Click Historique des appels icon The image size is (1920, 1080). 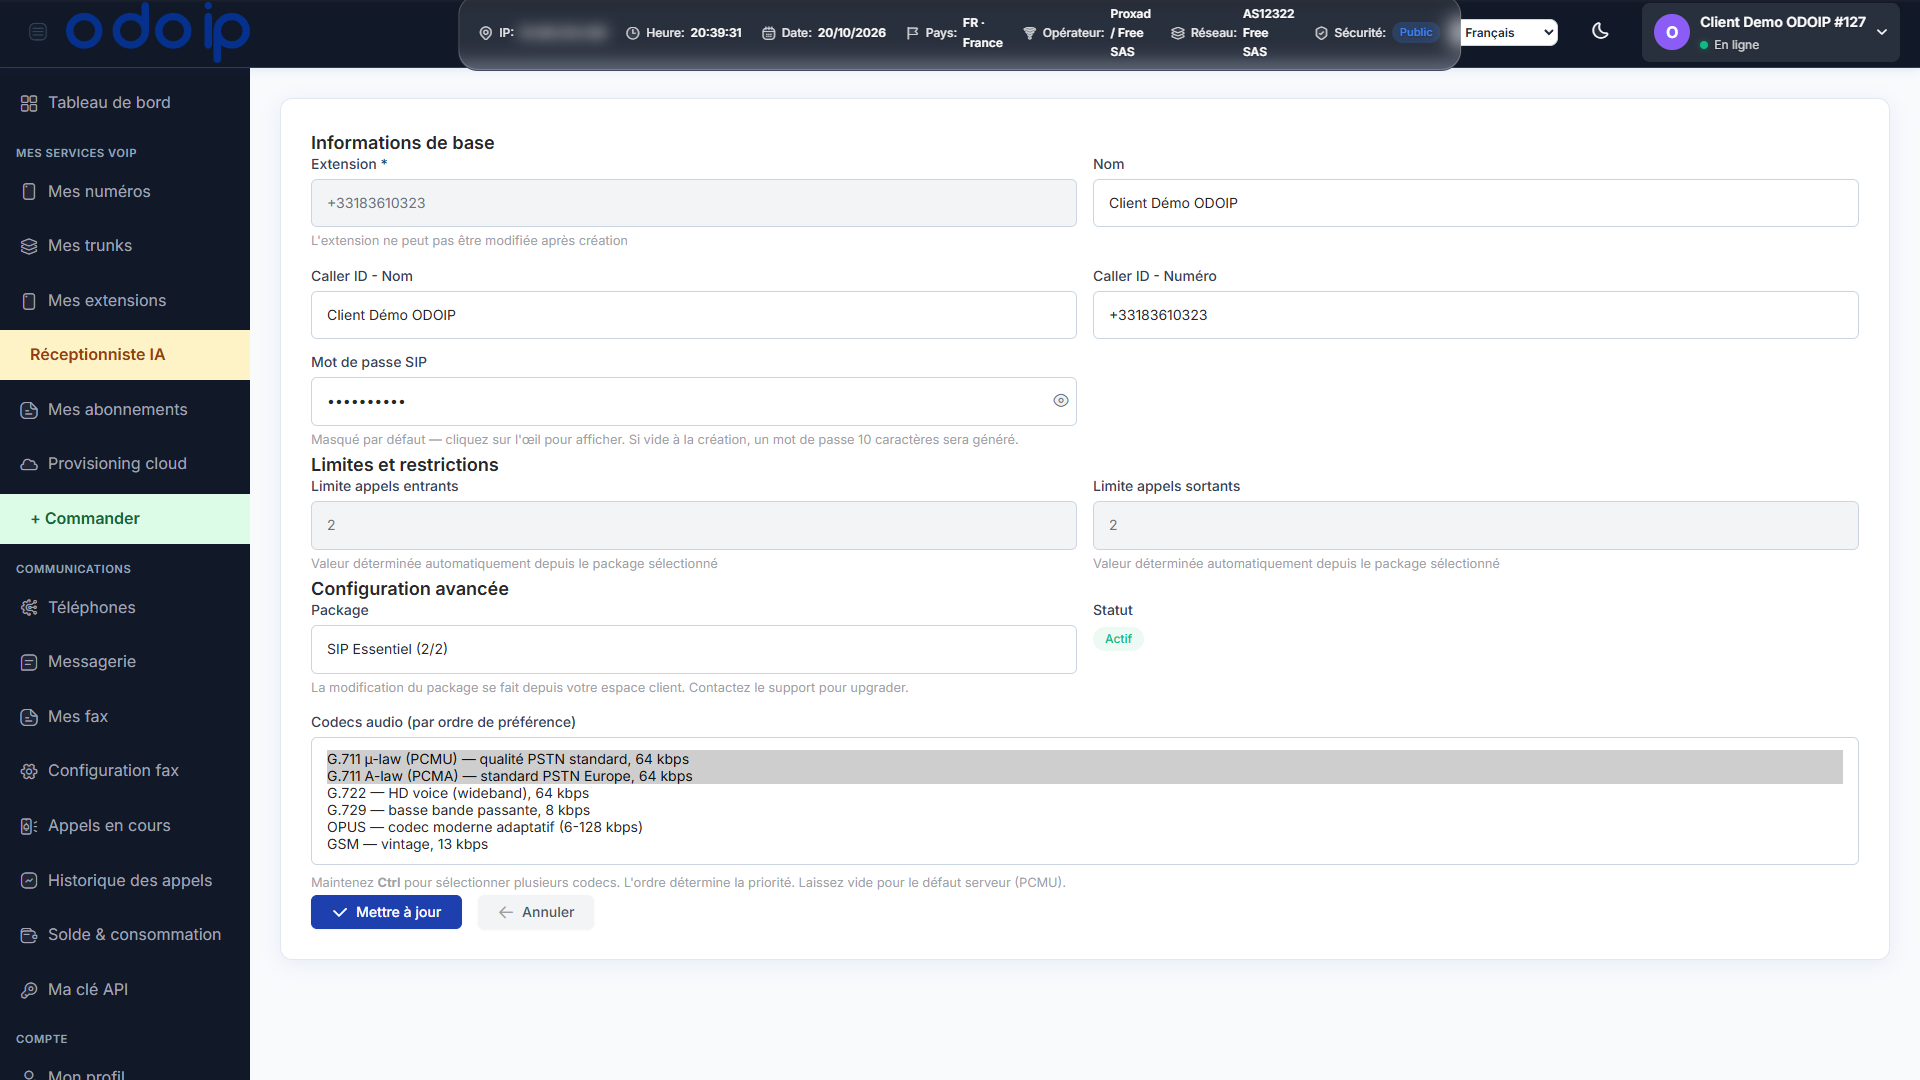[29, 881]
